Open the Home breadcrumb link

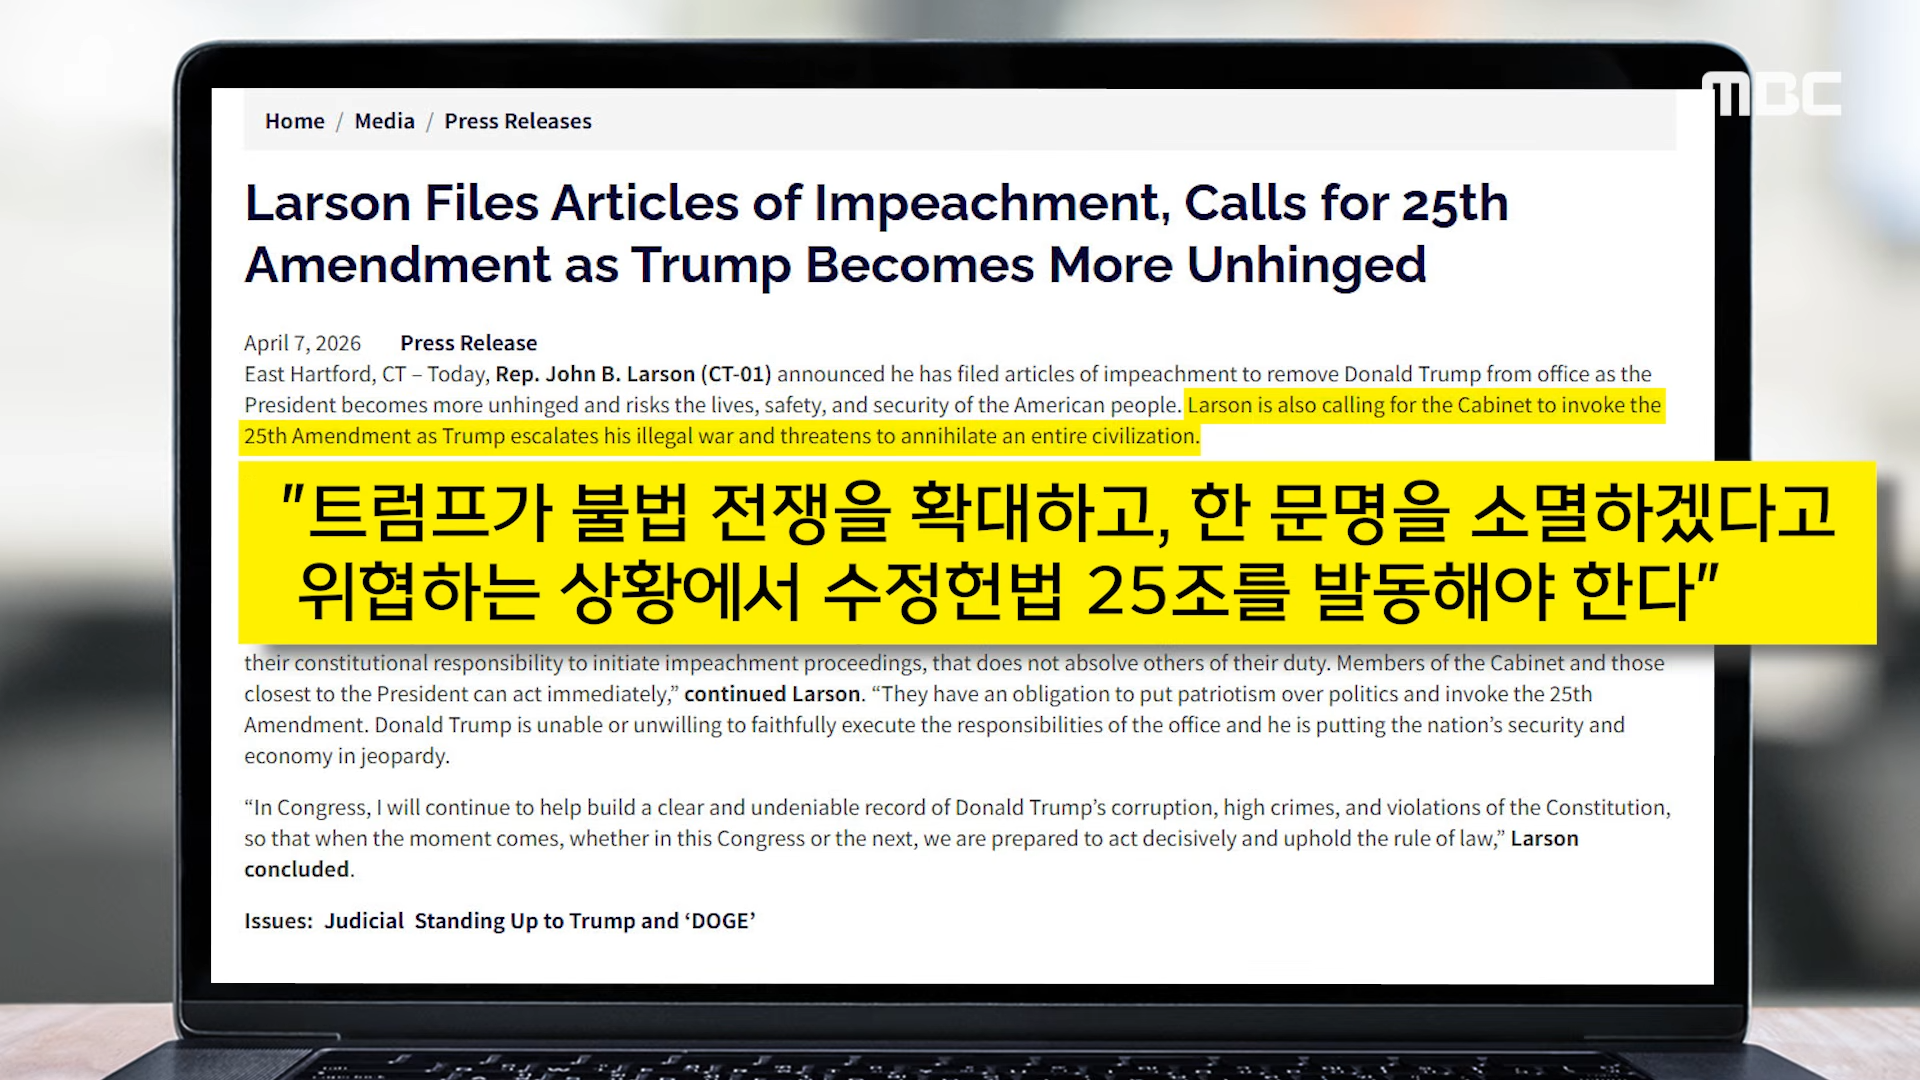[294, 121]
